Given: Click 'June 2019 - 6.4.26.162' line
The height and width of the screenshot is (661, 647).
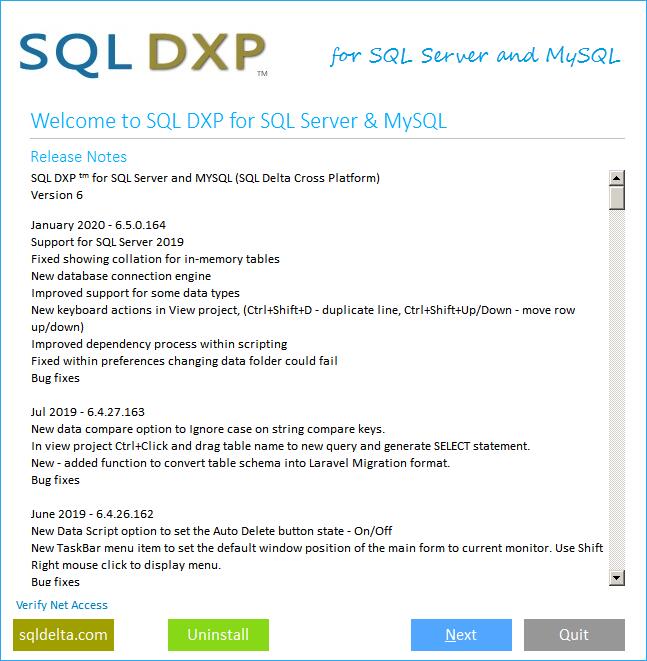Looking at the screenshot, I should (92, 514).
